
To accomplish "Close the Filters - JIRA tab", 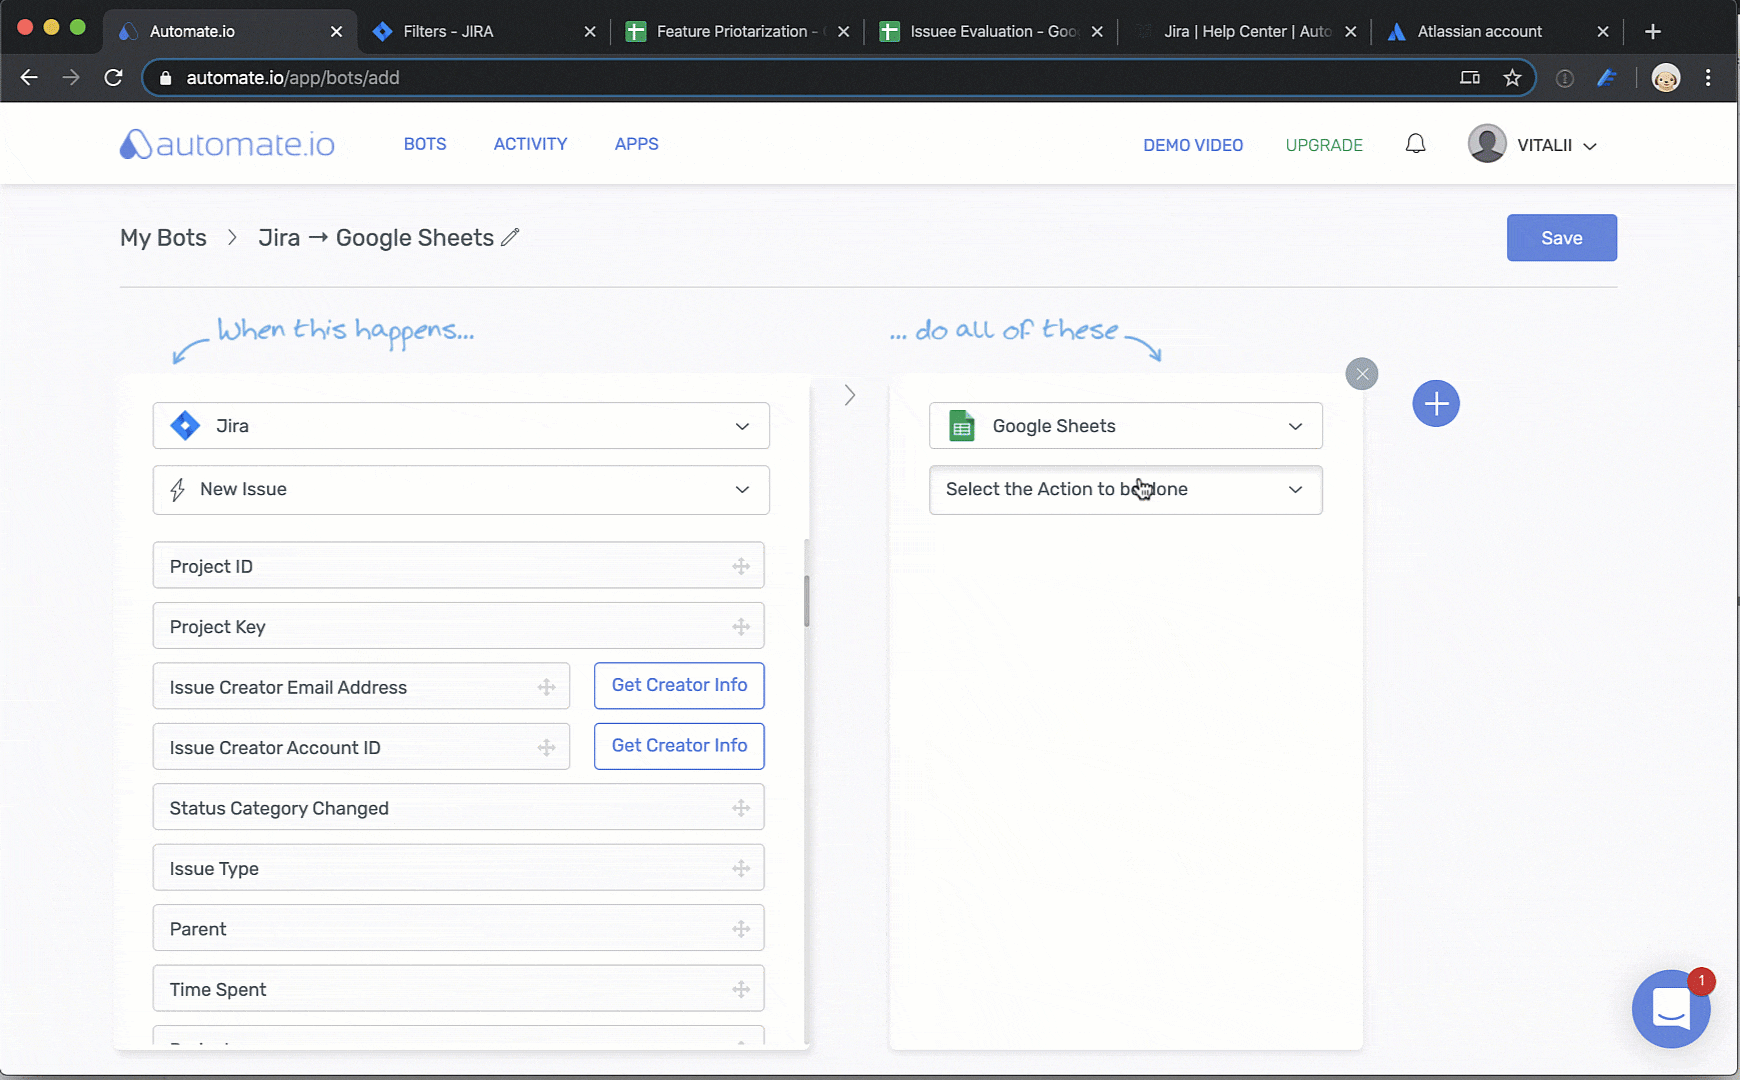I will [x=590, y=31].
